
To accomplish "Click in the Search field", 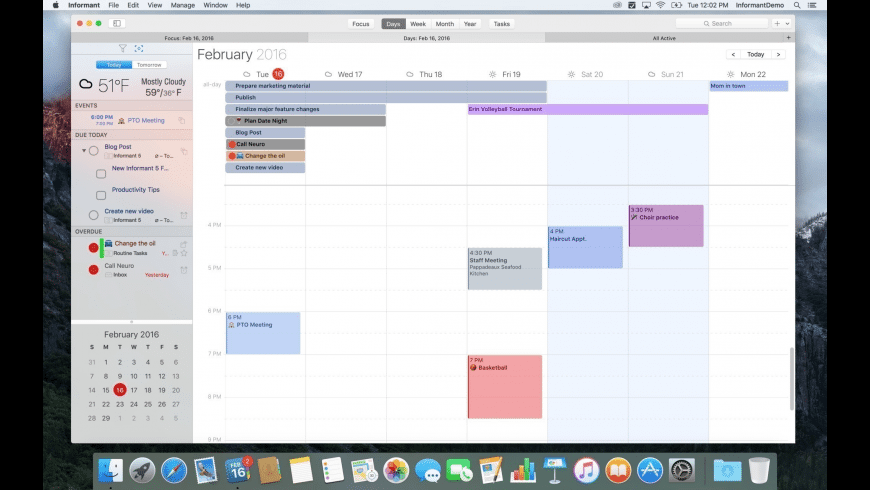I will (x=721, y=24).
